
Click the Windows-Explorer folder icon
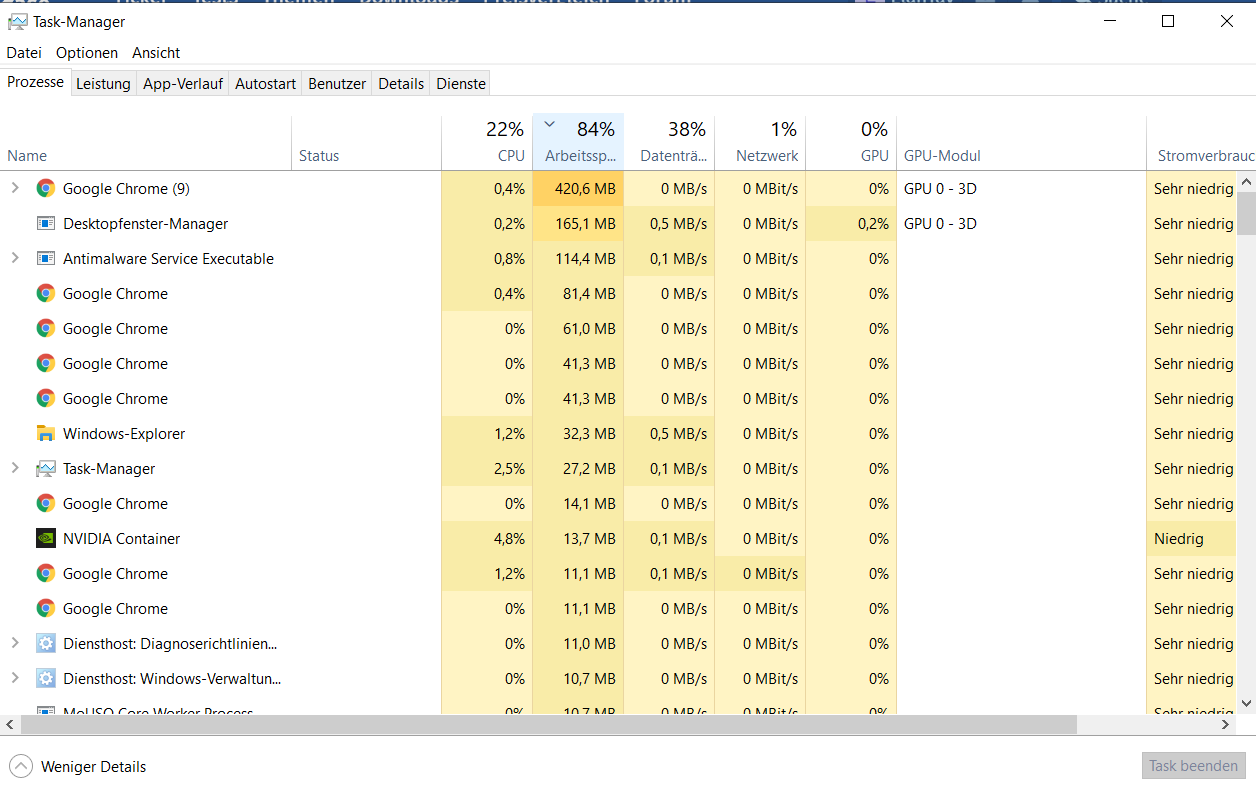pos(45,433)
